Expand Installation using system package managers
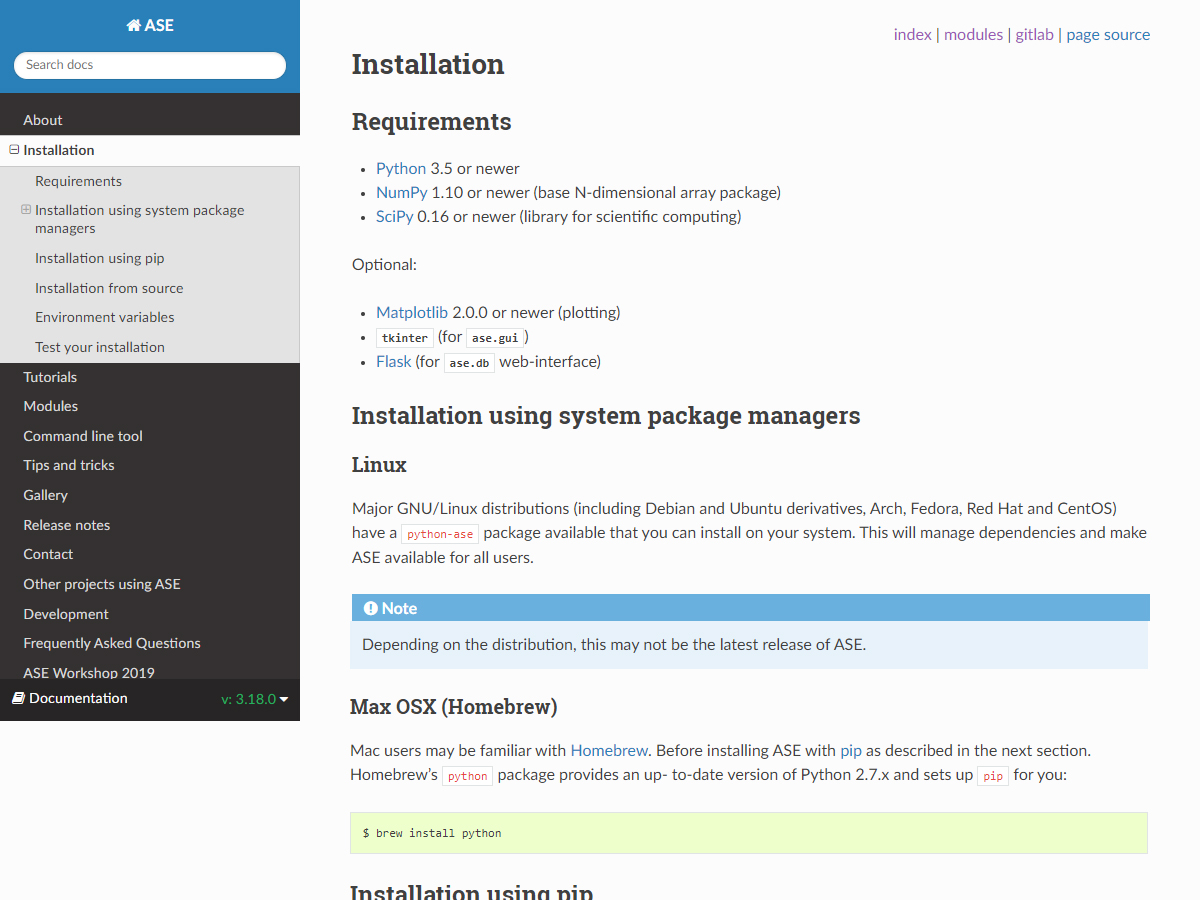1200x900 pixels. [26, 210]
